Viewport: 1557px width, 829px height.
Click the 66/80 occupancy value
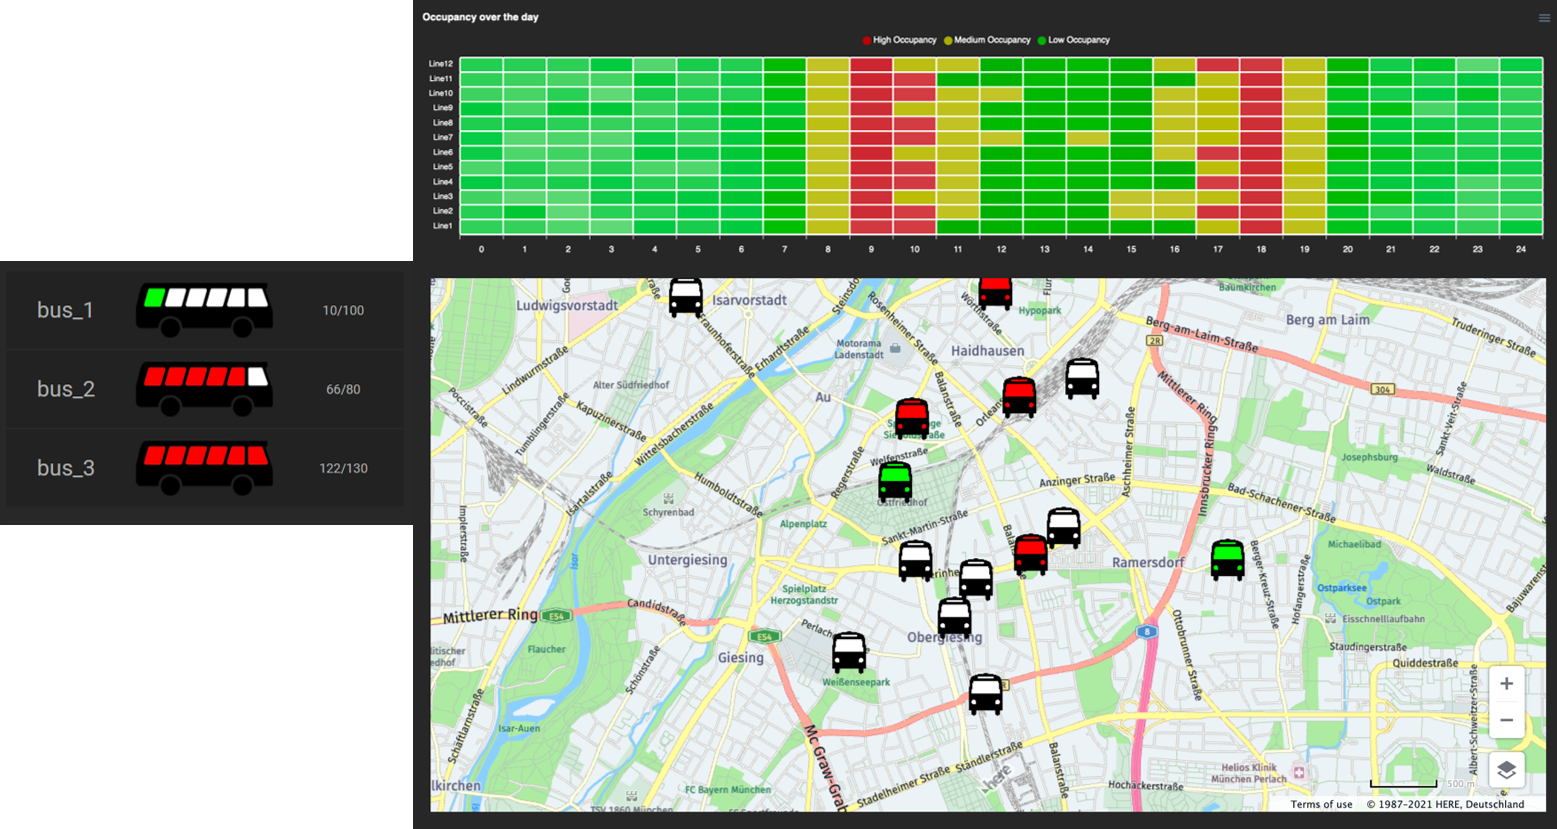click(x=343, y=389)
